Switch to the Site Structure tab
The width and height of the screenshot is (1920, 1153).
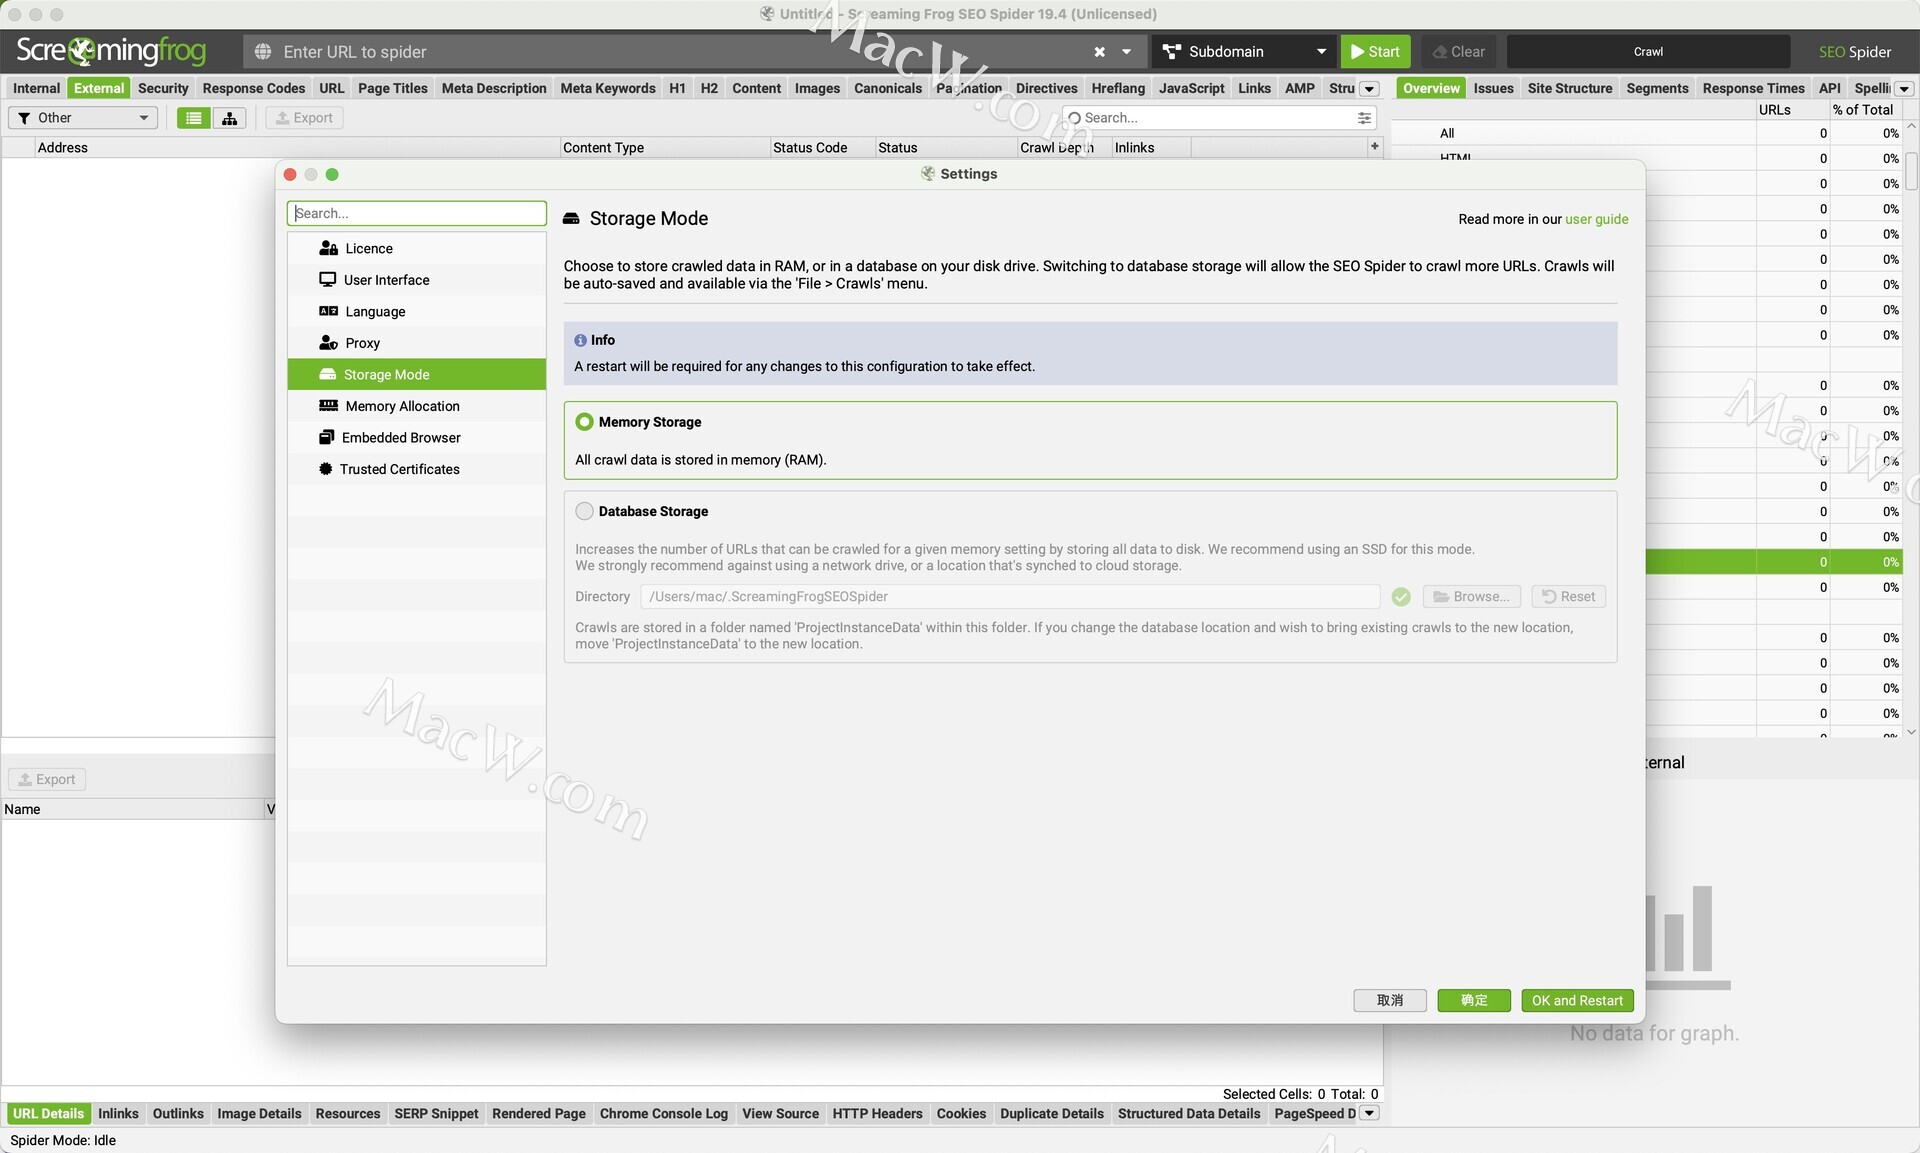click(x=1569, y=88)
